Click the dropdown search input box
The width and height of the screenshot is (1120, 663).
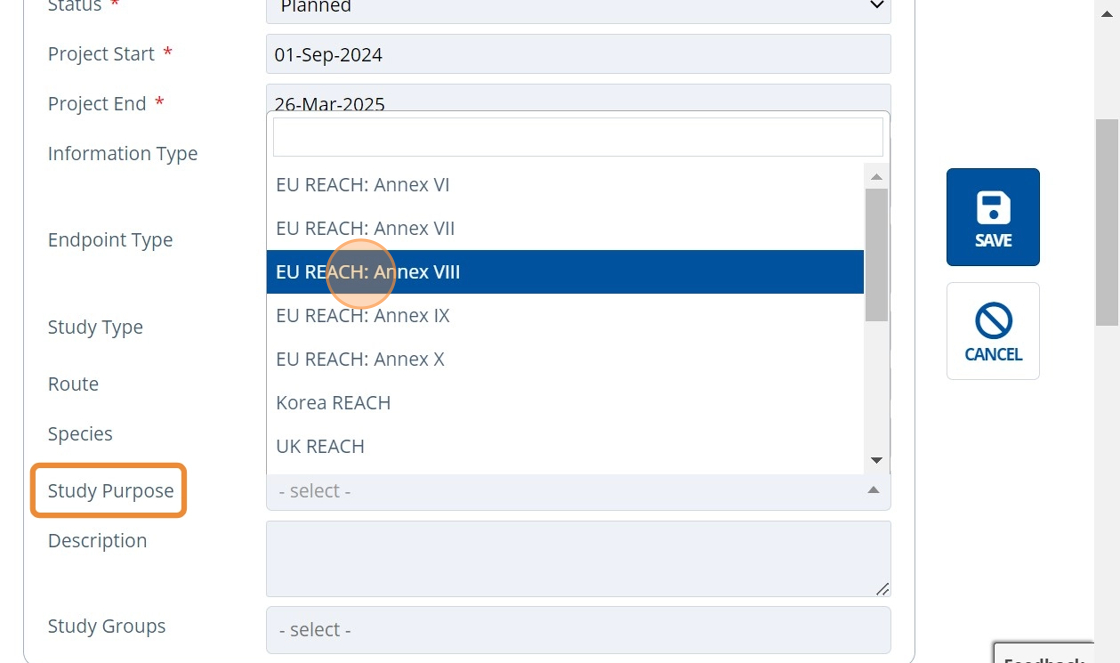(577, 137)
